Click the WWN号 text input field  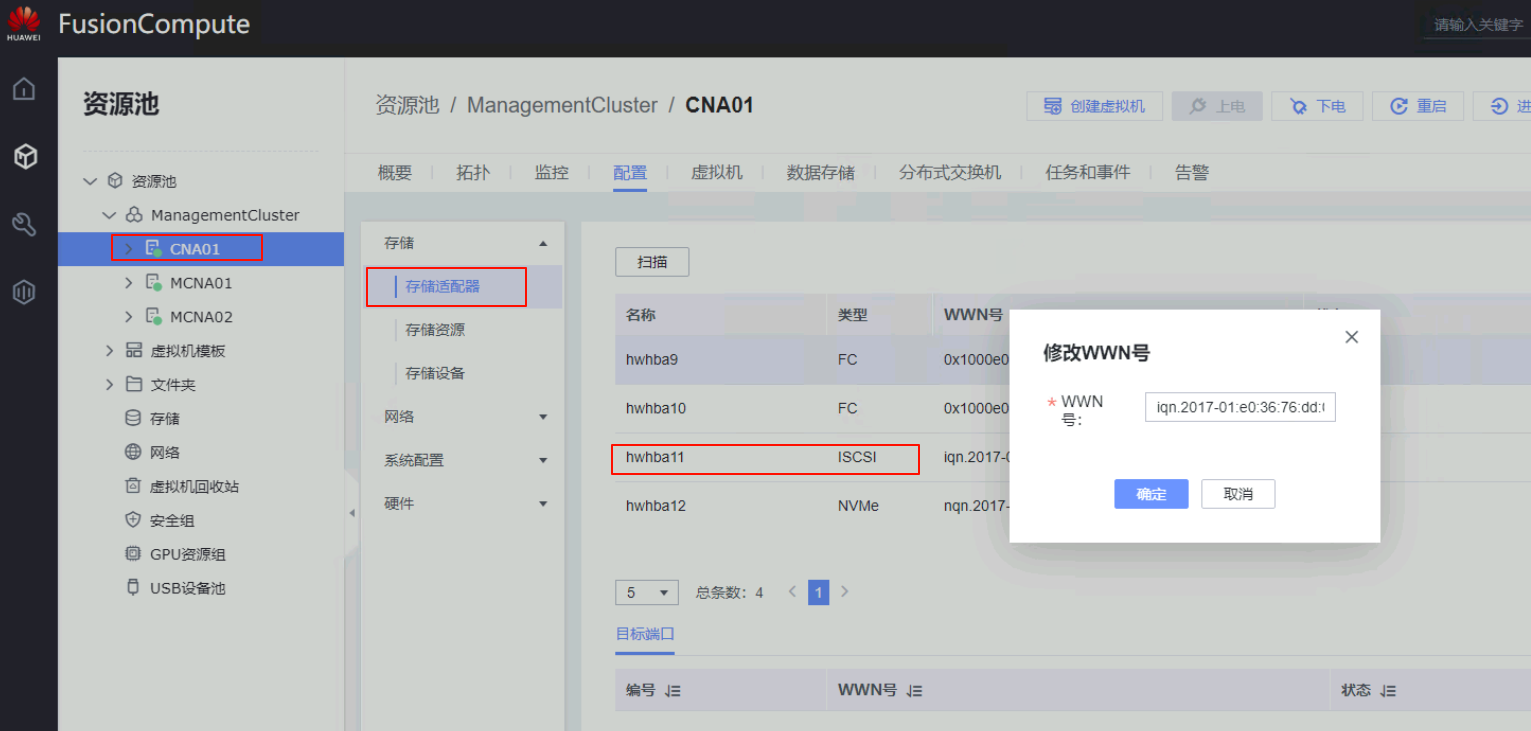click(x=1240, y=407)
